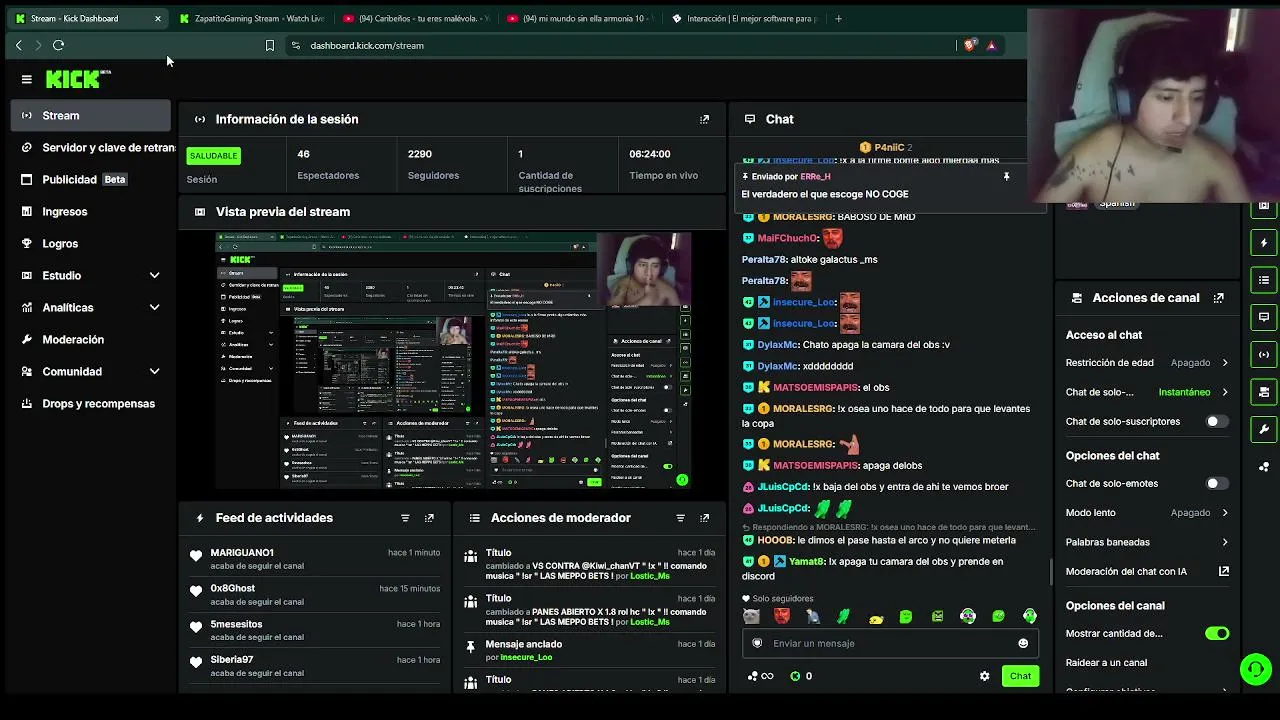The height and width of the screenshot is (720, 1280).
Task: Toggle Chat de solo-suscriptores switch
Action: 1216,422
